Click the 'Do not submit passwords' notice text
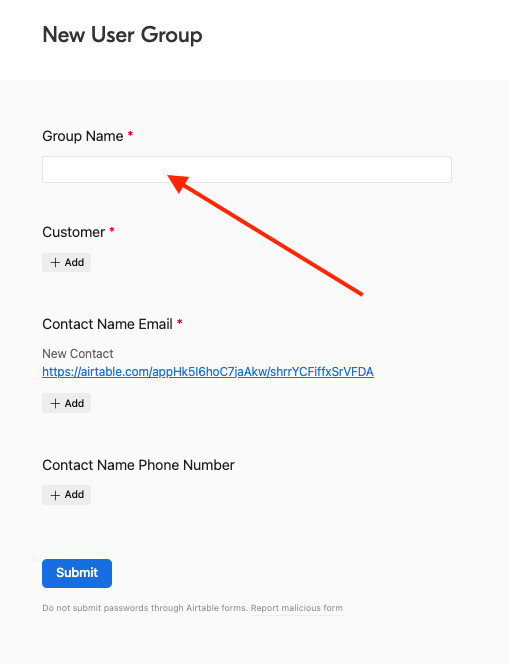 [145, 608]
